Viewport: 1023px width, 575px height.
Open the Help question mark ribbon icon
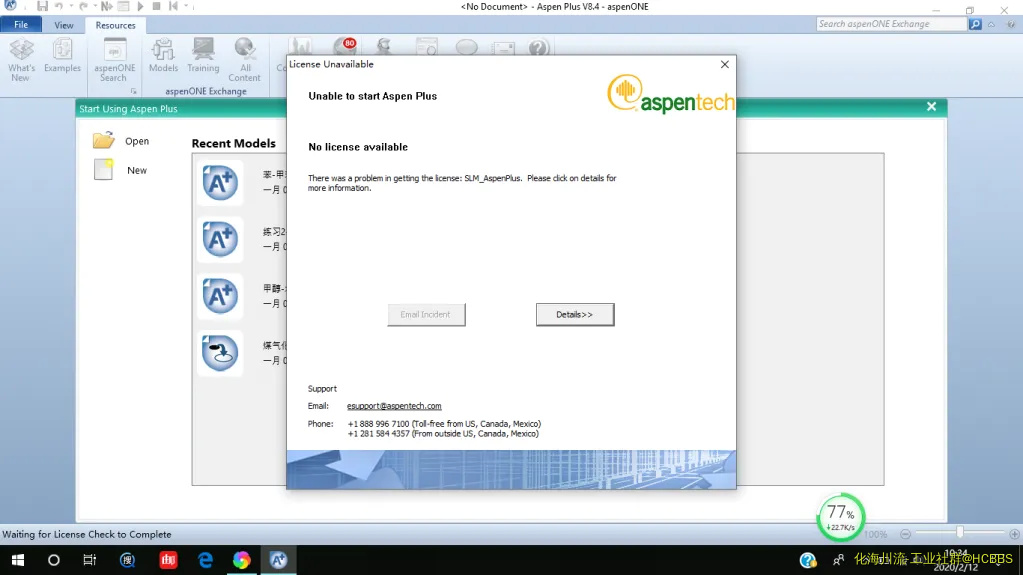538,48
